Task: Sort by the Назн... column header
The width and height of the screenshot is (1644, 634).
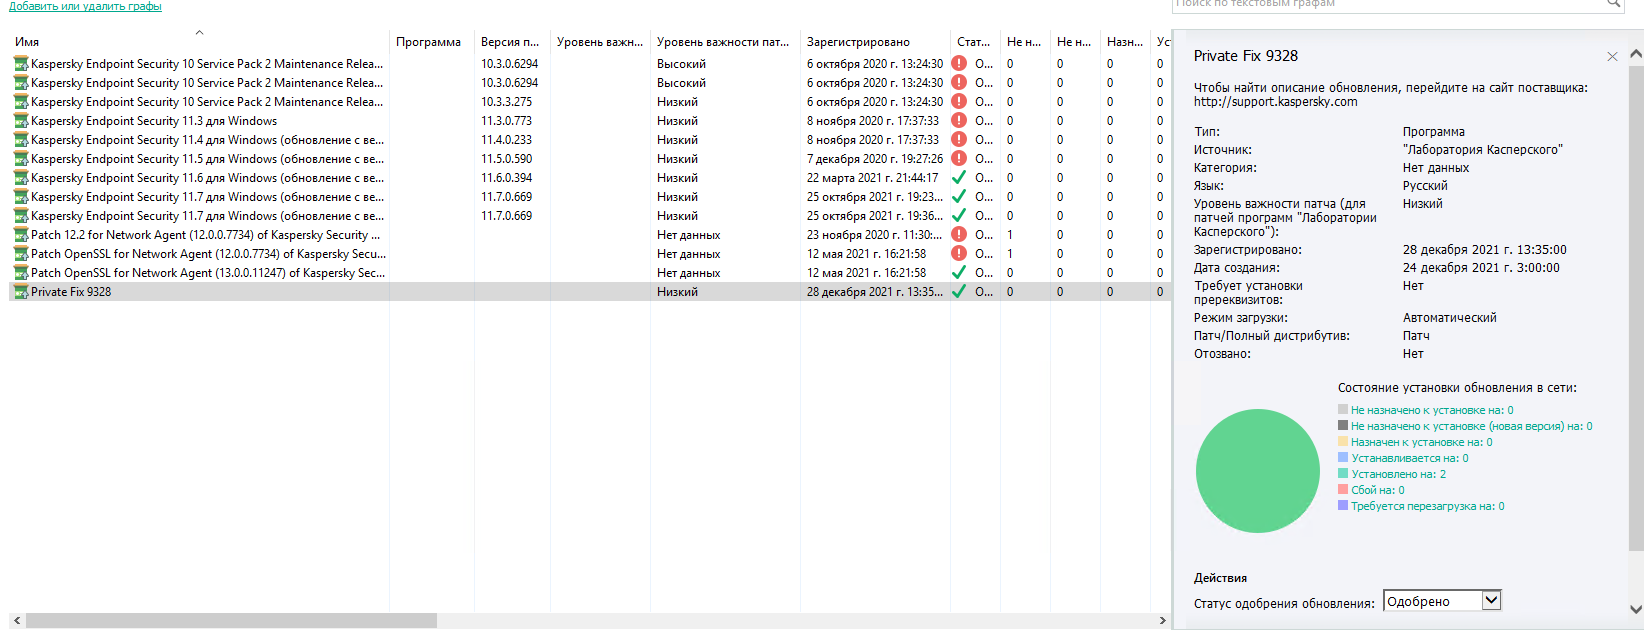Action: 1125,42
